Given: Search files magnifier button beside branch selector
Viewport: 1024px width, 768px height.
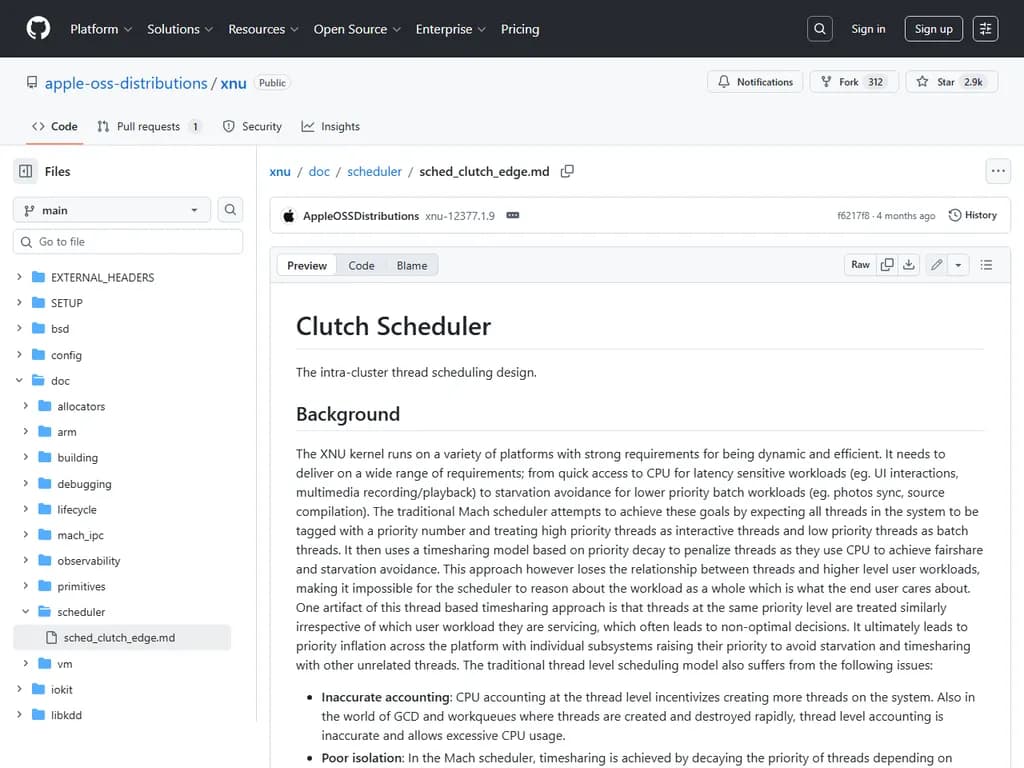Looking at the screenshot, I should coord(230,210).
